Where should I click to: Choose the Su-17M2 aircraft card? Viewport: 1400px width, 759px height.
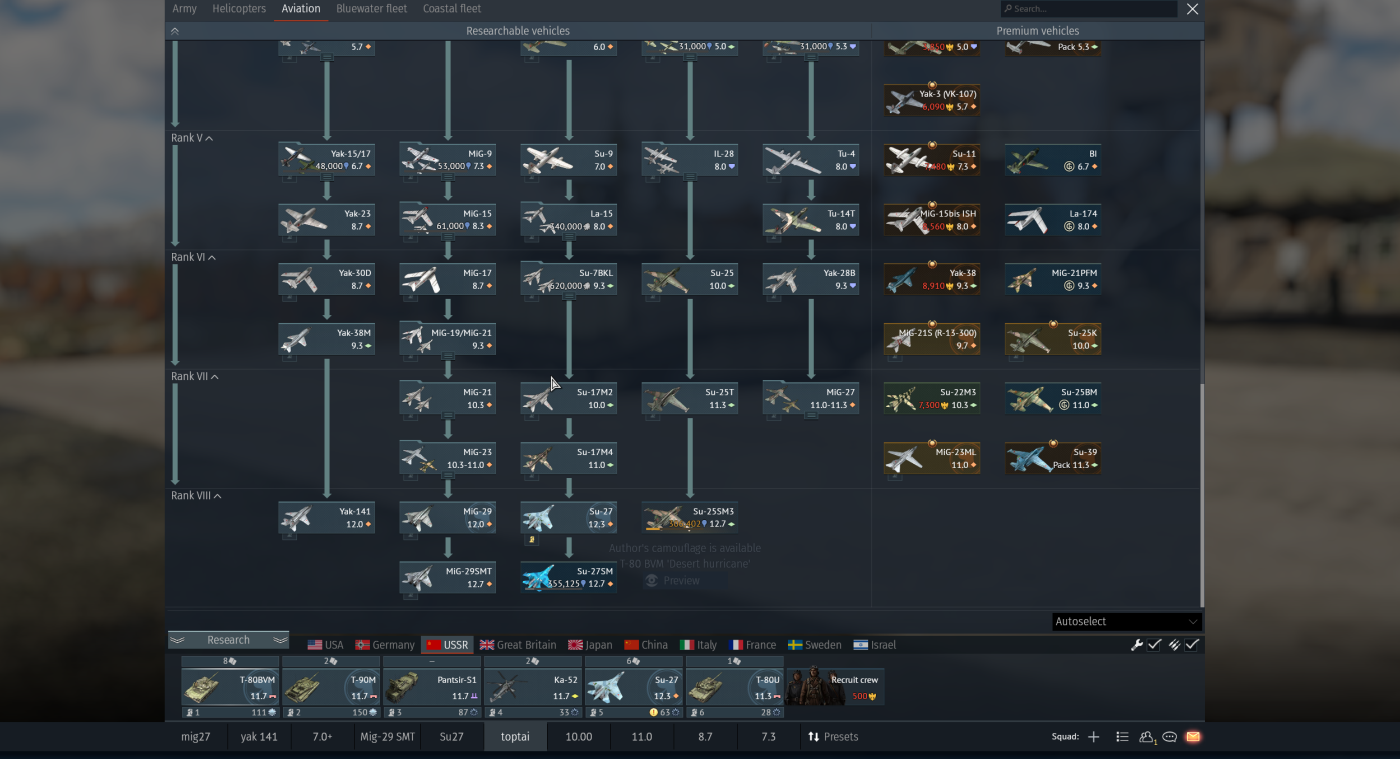click(x=569, y=398)
